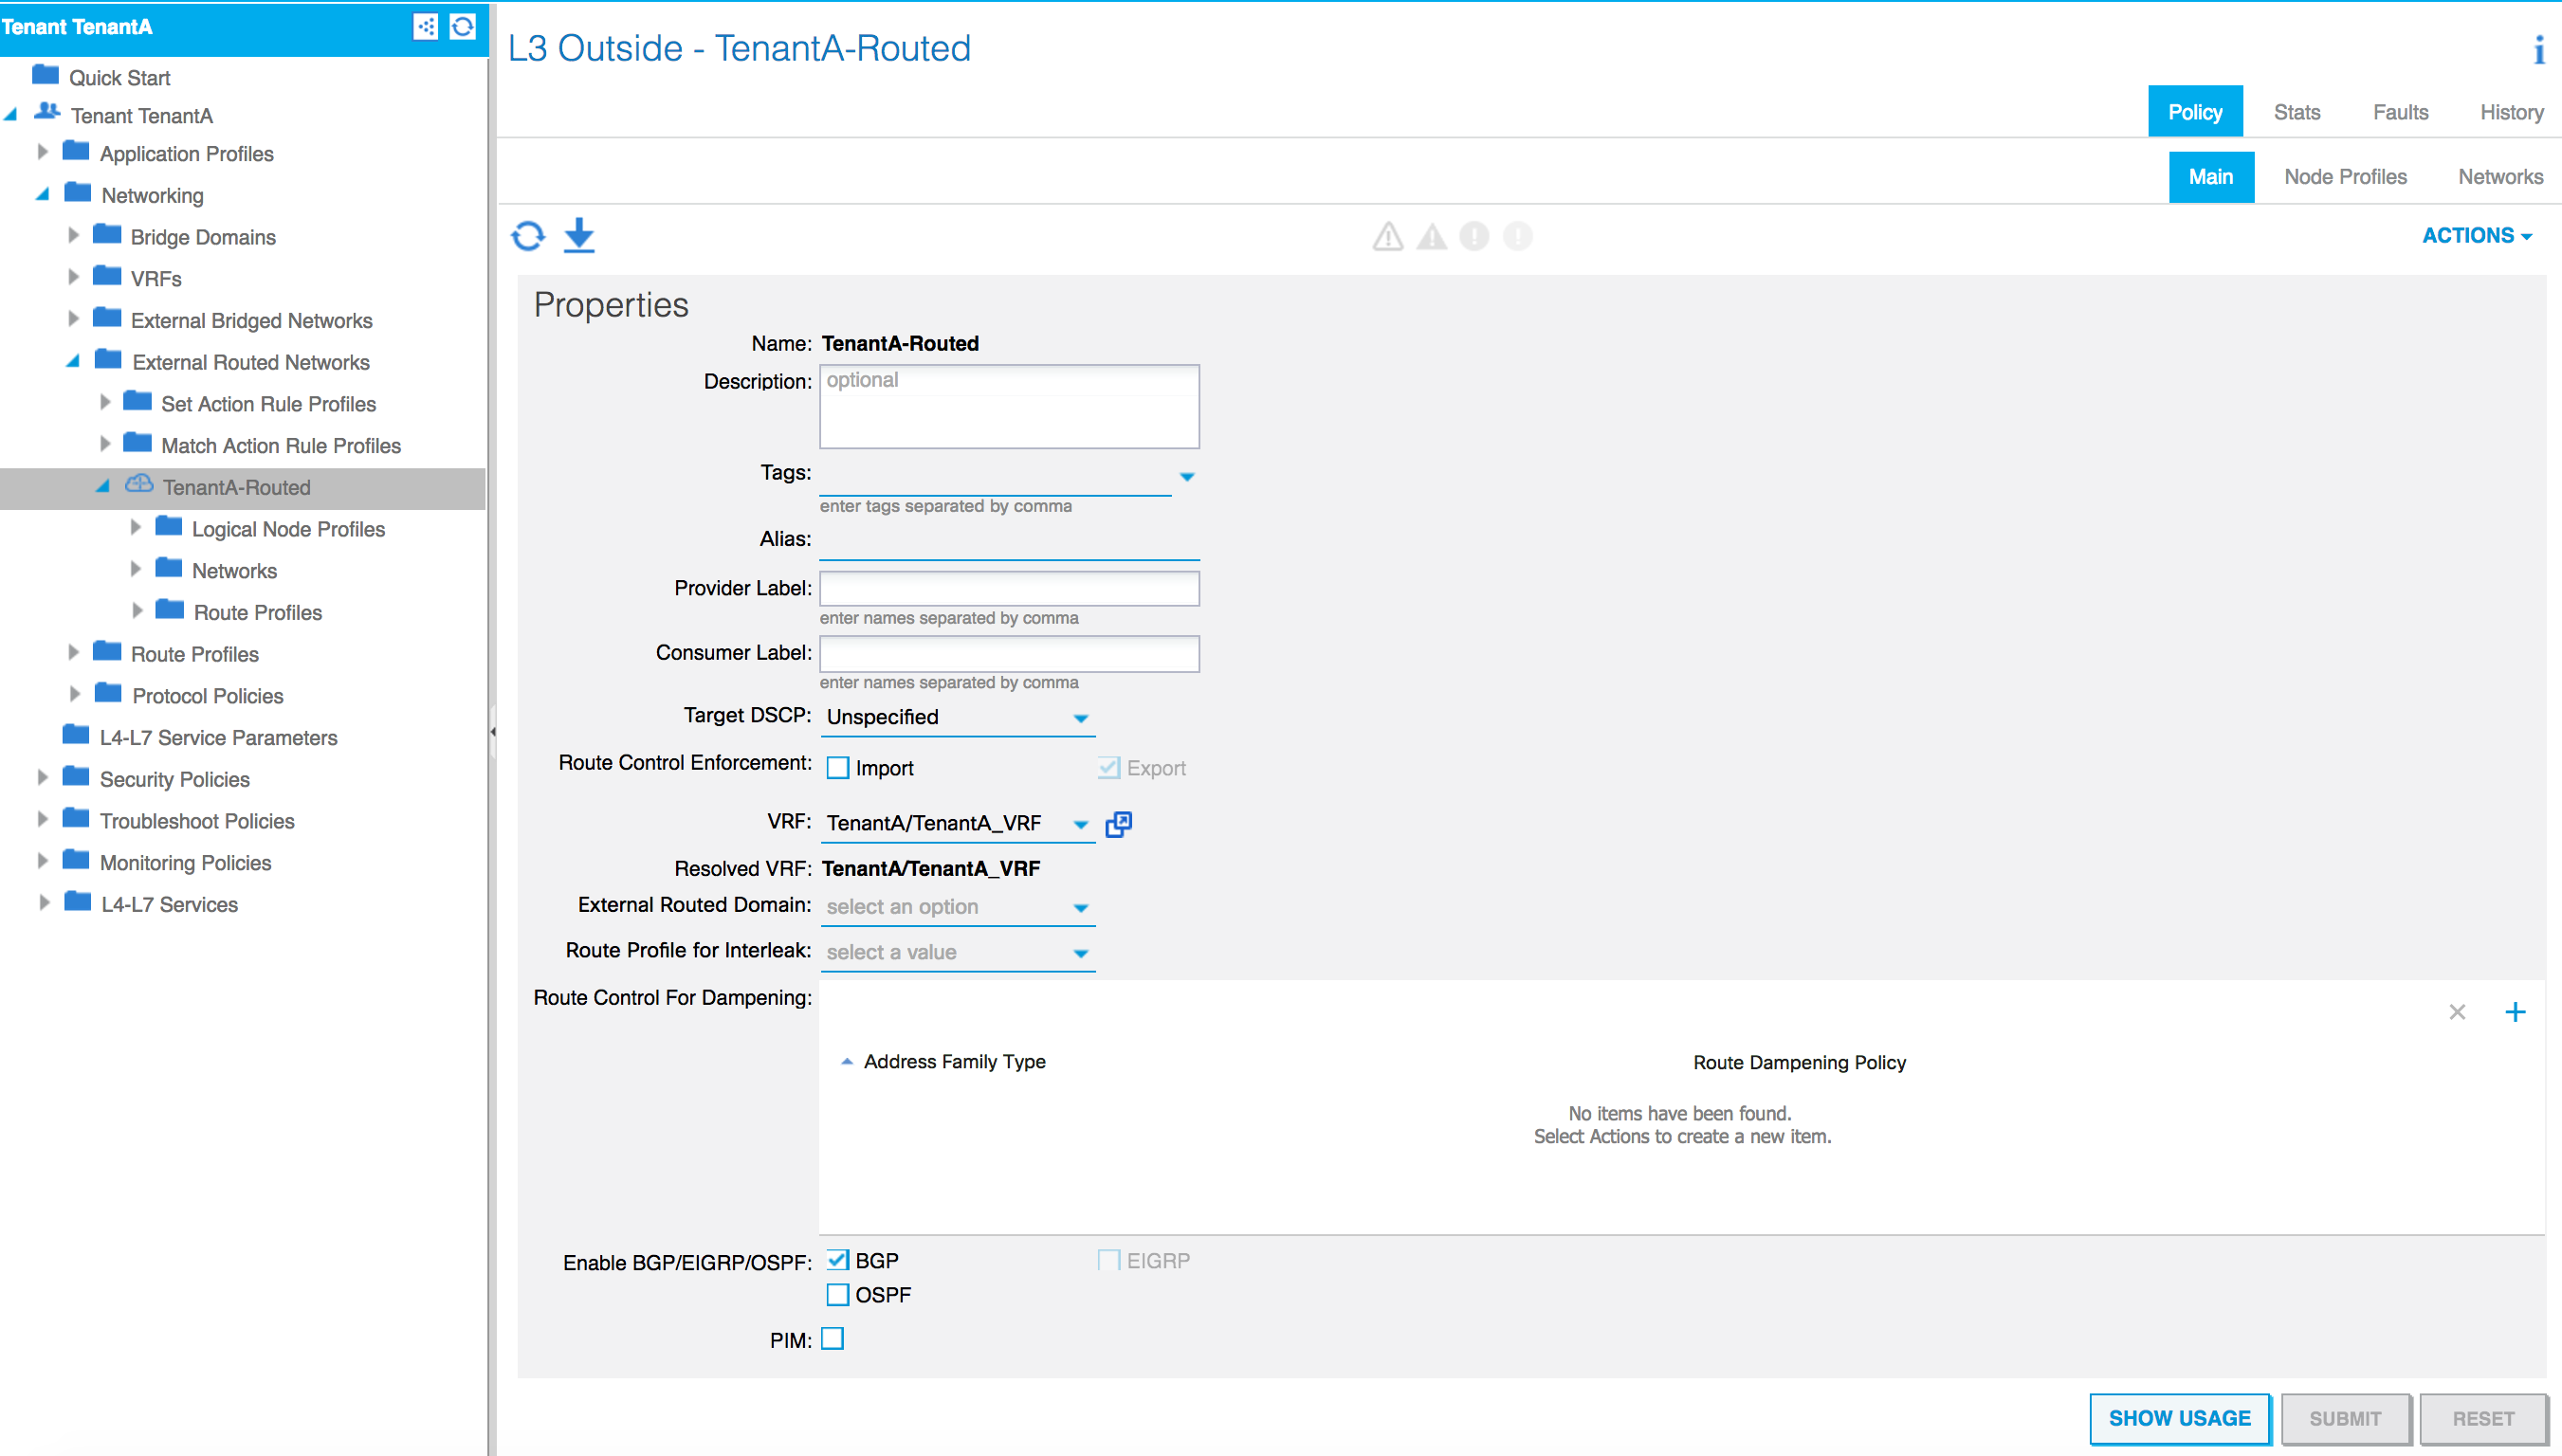2562x1456 pixels.
Task: Click the Export route control checkbox
Action: pos(1109,768)
